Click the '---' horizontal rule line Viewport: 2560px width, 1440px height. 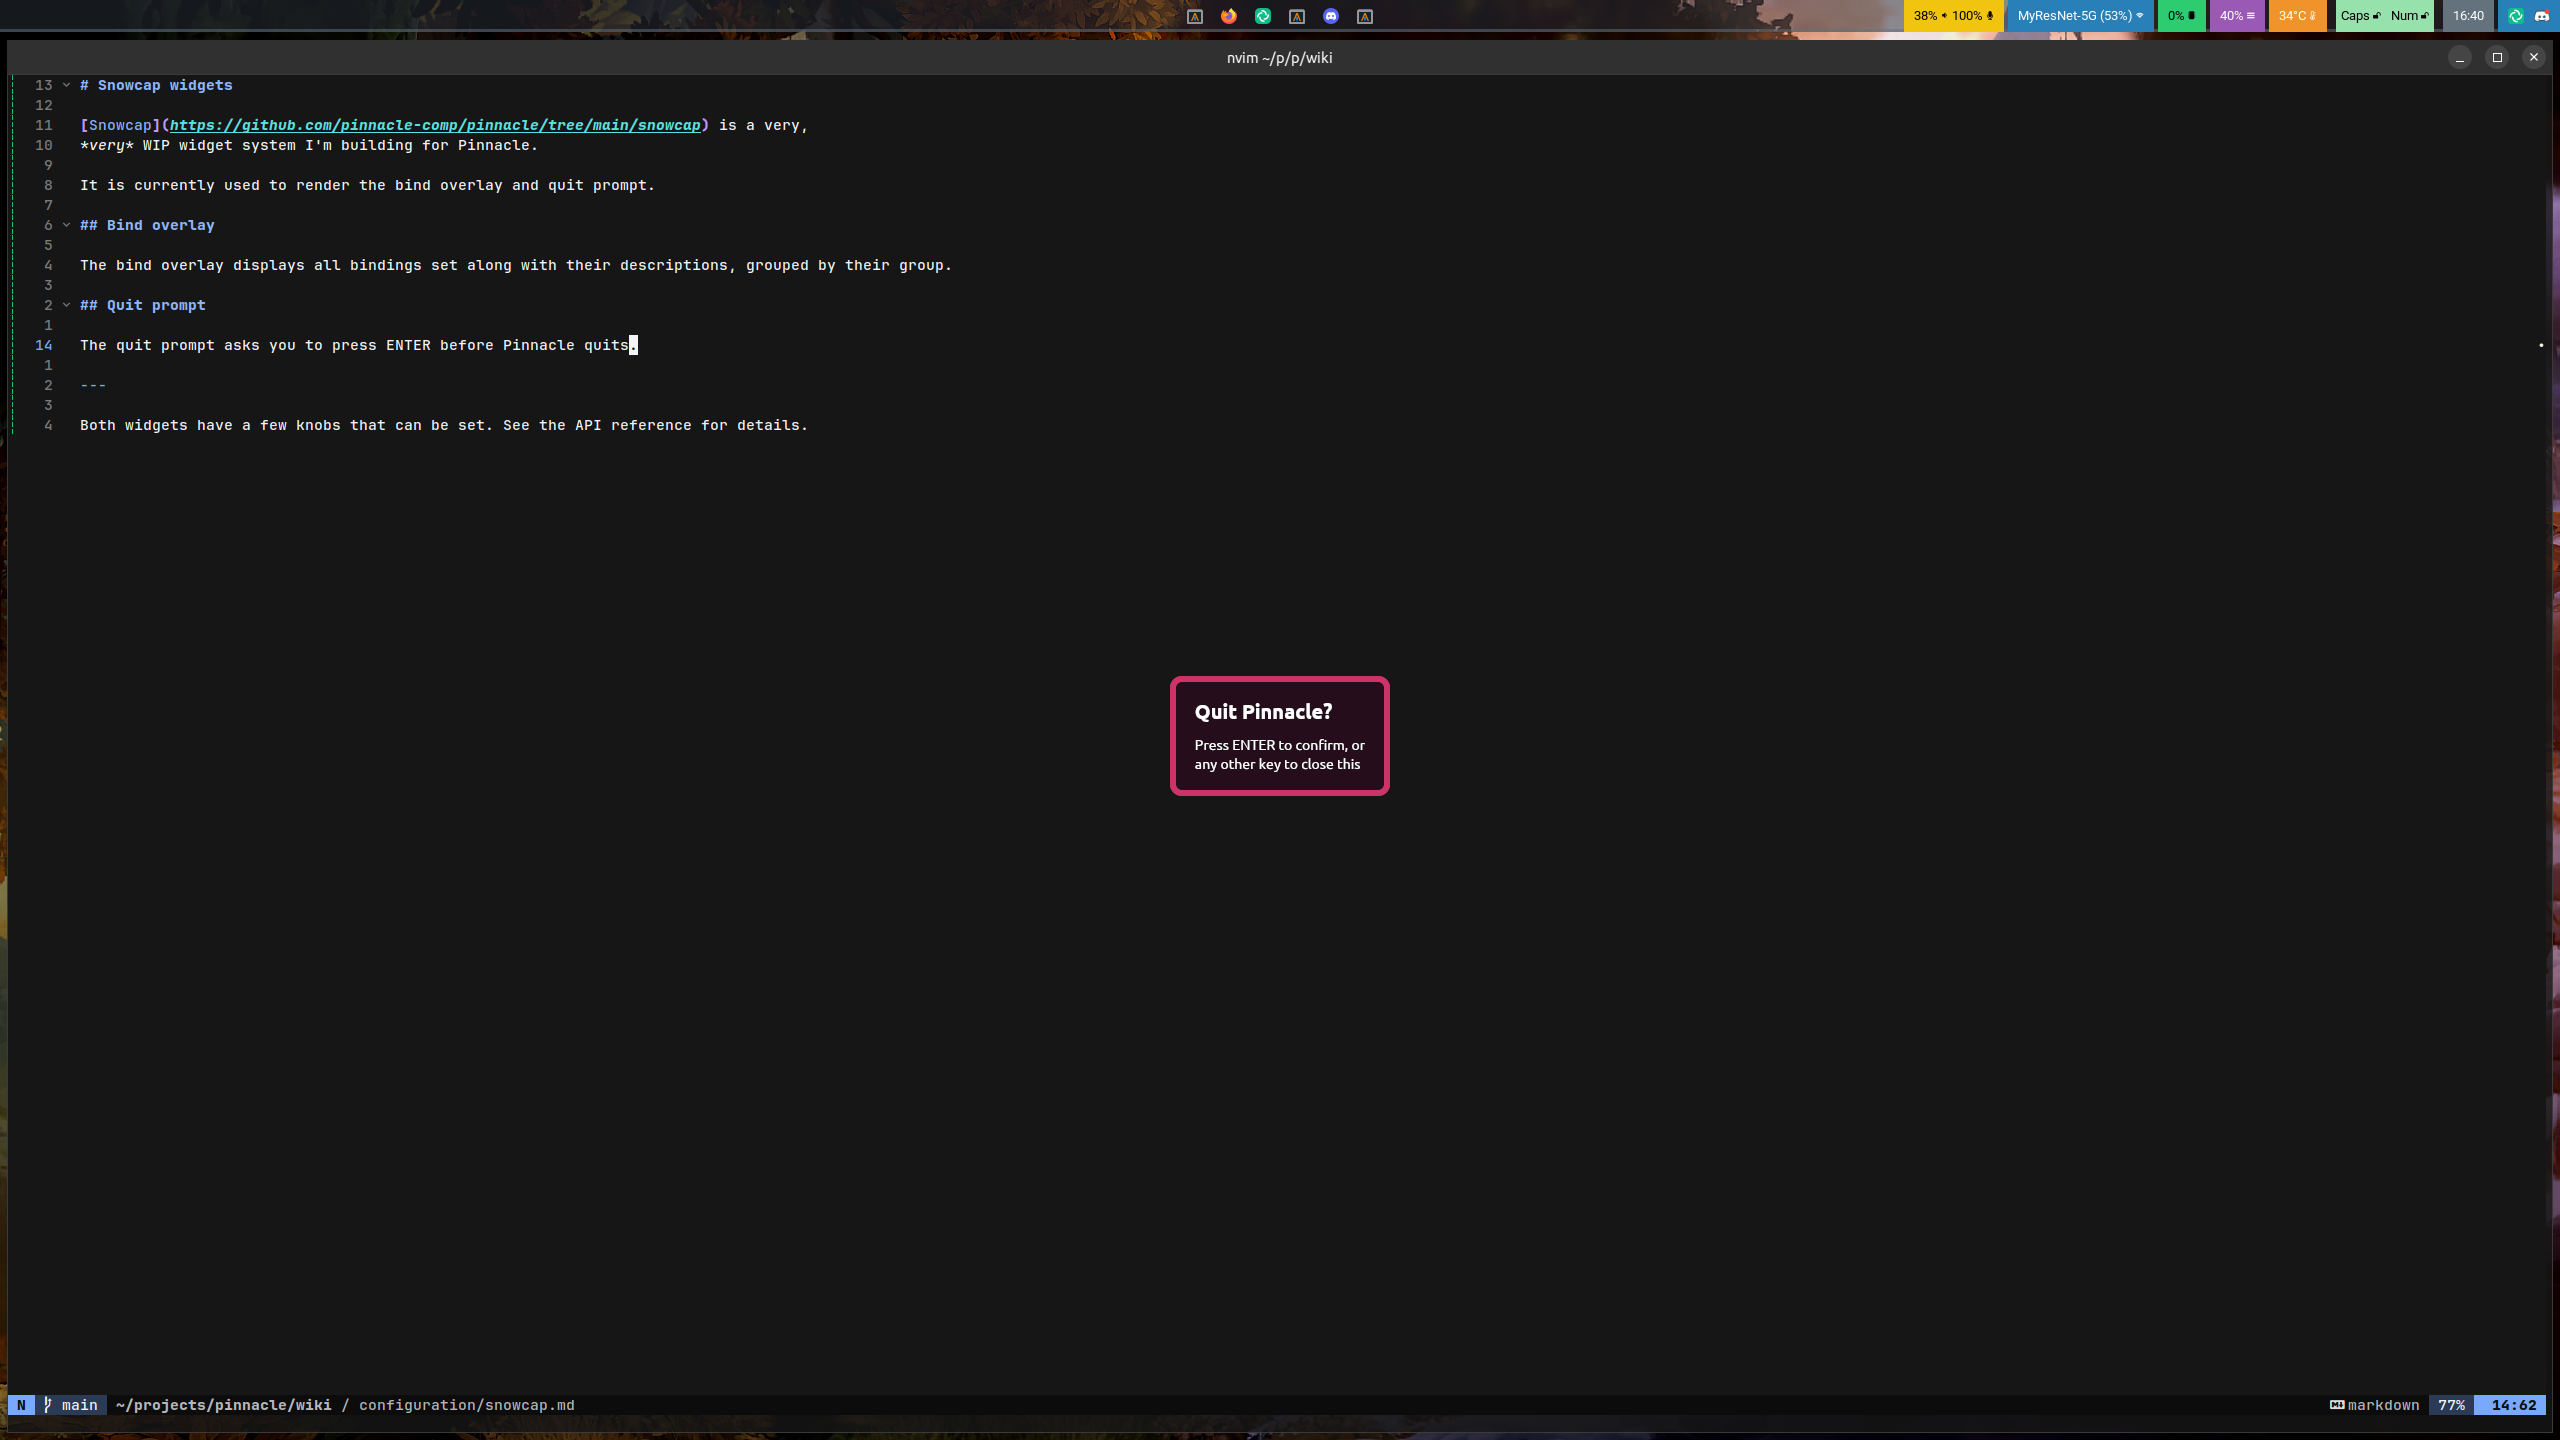point(93,385)
